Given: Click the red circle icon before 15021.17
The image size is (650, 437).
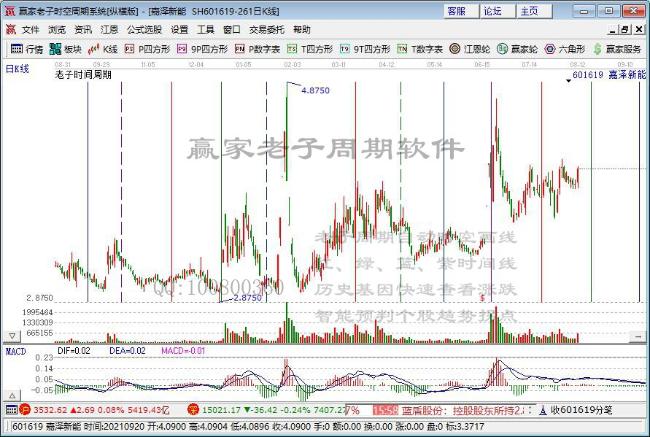Looking at the screenshot, I should pos(193,410).
